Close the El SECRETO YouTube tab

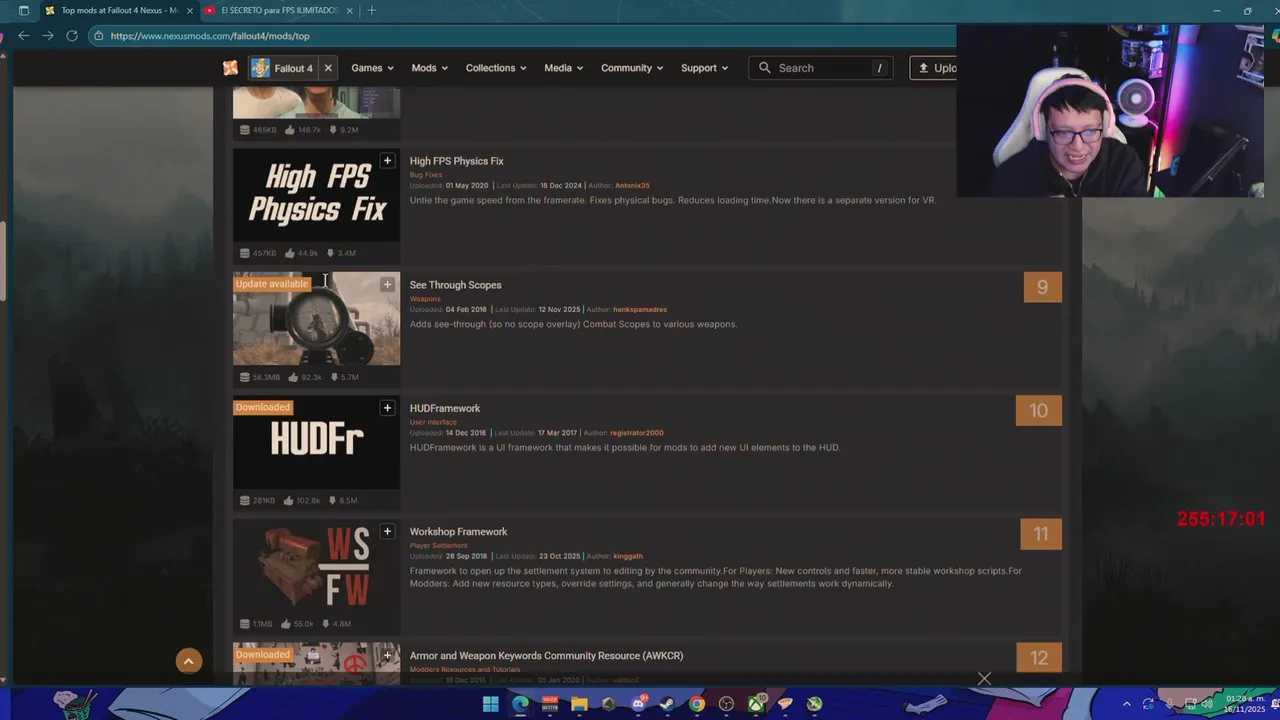pos(349,11)
